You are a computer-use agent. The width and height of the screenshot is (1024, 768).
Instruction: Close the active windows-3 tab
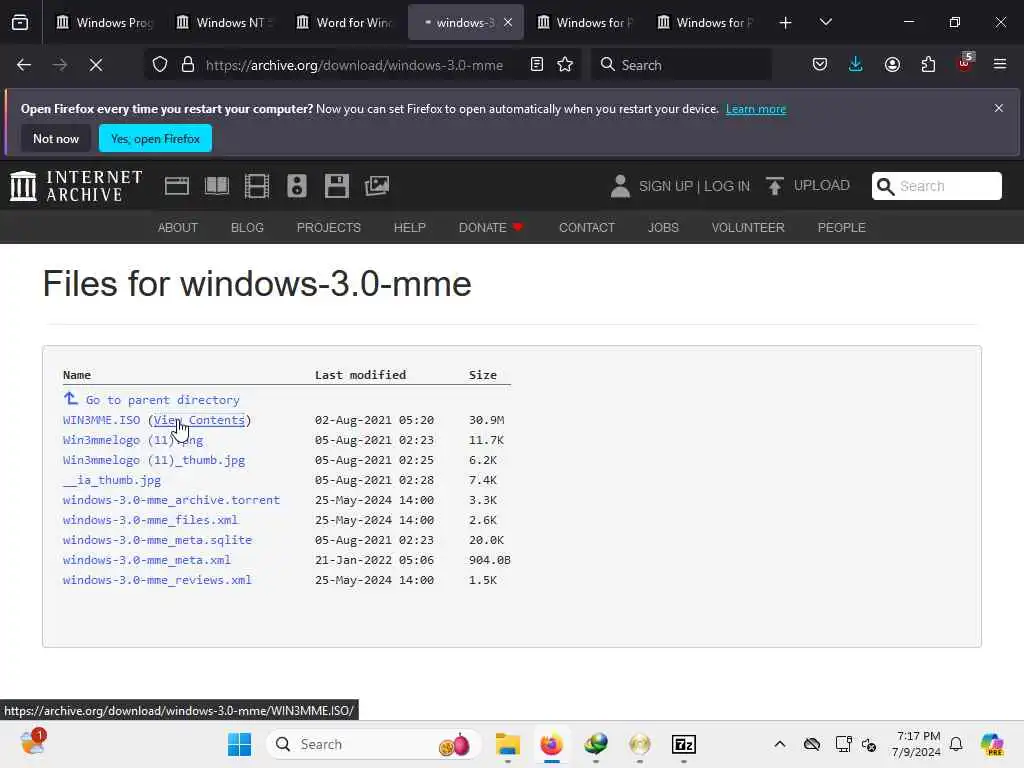(508, 22)
